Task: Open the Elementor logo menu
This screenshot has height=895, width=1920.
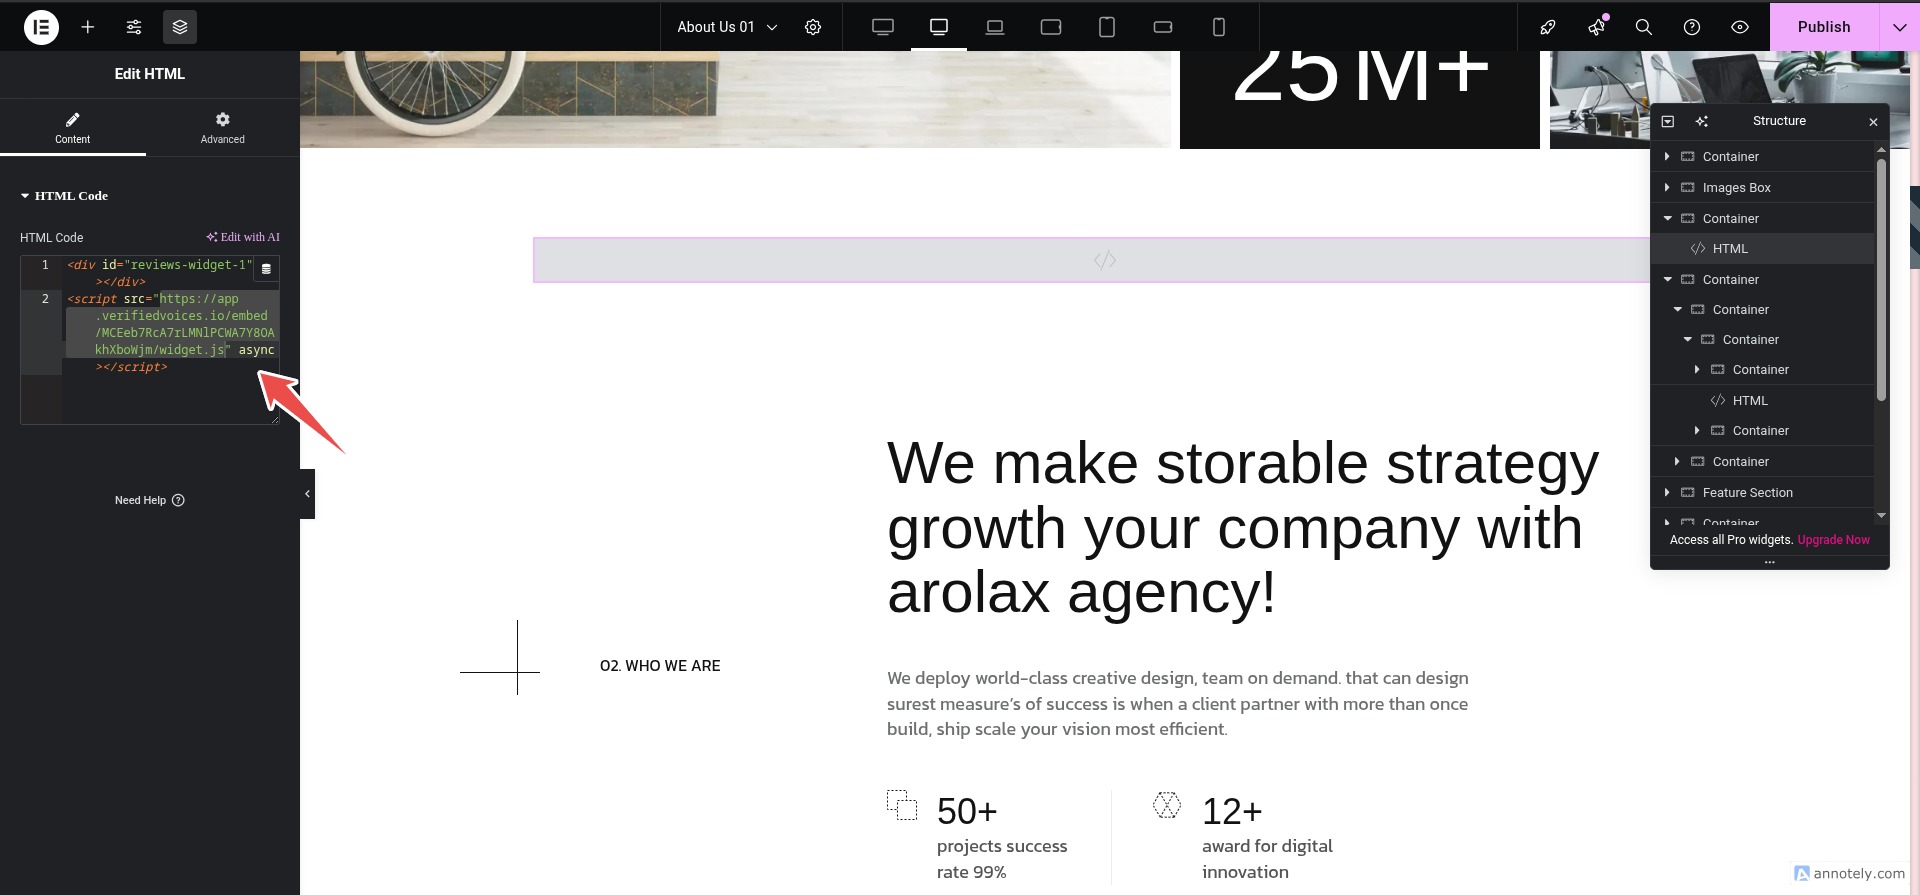Action: [41, 27]
